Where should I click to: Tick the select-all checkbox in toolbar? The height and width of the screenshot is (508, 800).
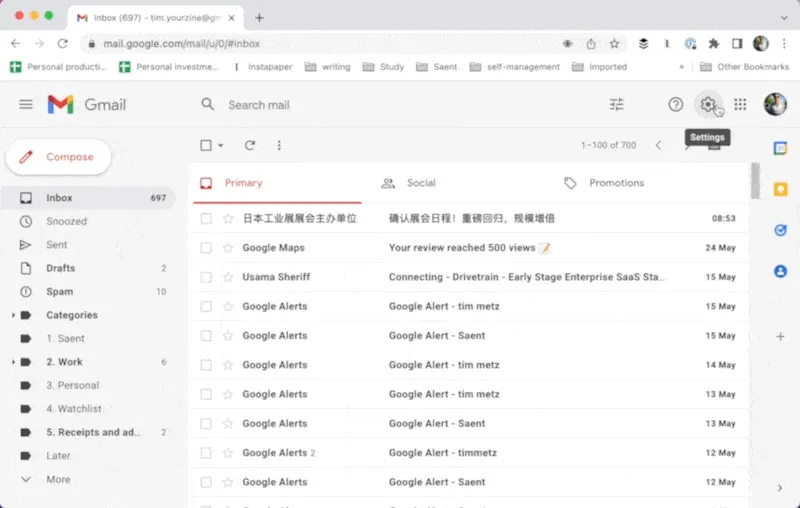pos(206,145)
